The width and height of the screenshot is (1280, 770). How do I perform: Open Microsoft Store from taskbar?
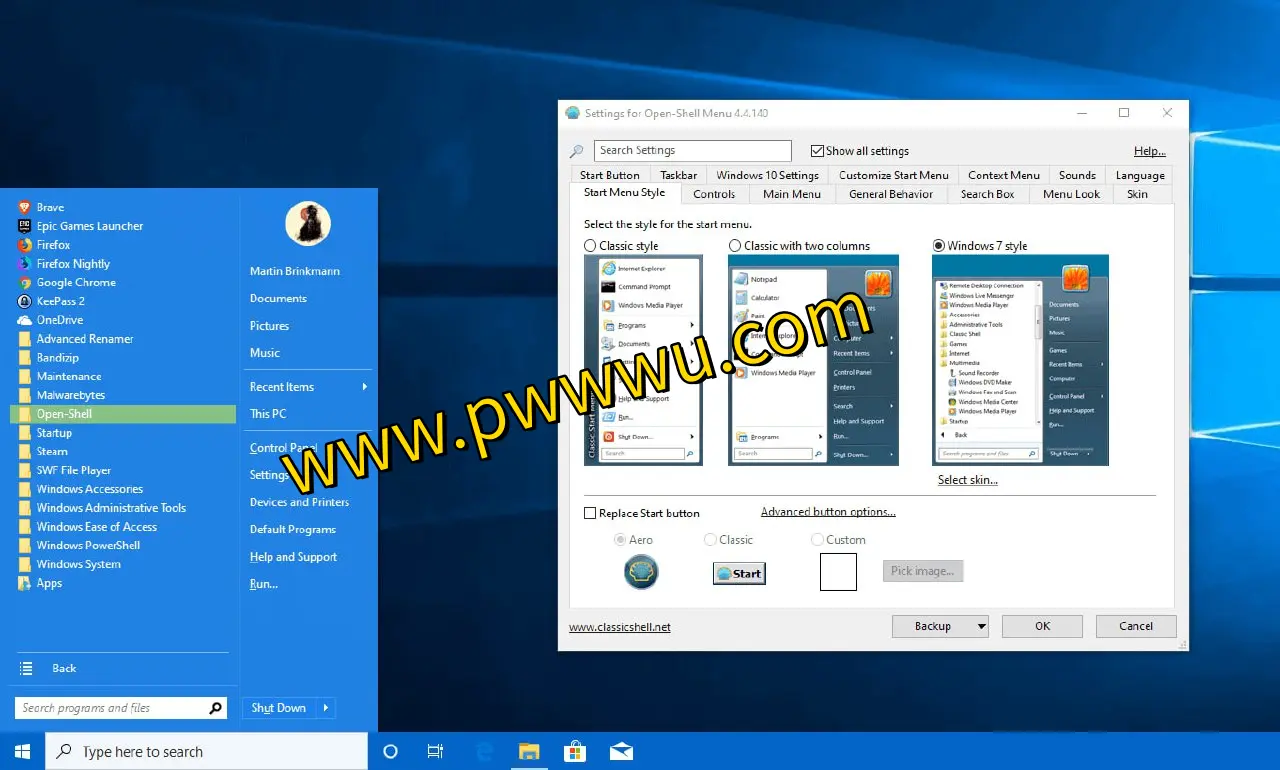tap(575, 751)
